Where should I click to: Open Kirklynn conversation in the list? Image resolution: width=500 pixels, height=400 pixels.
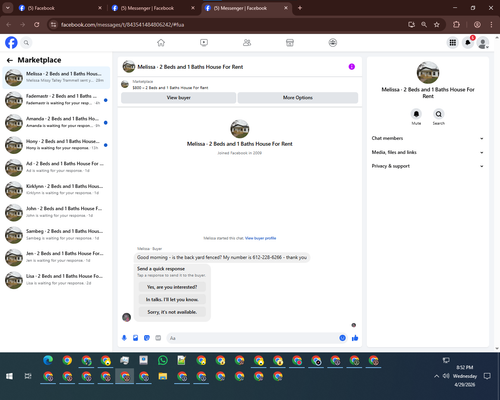pos(56,190)
